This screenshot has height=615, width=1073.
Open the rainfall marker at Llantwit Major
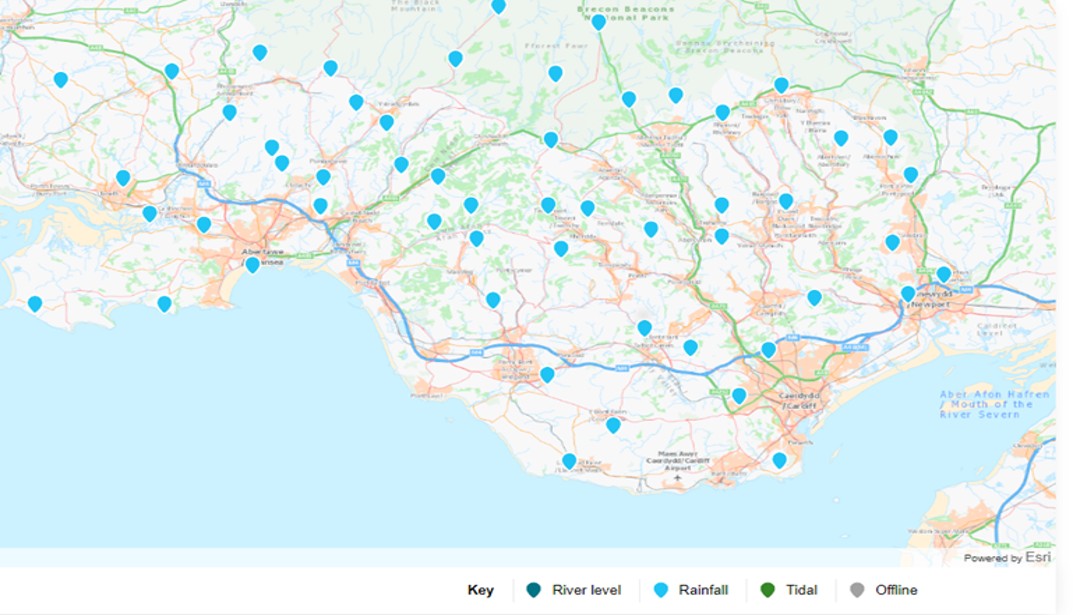pos(569,461)
